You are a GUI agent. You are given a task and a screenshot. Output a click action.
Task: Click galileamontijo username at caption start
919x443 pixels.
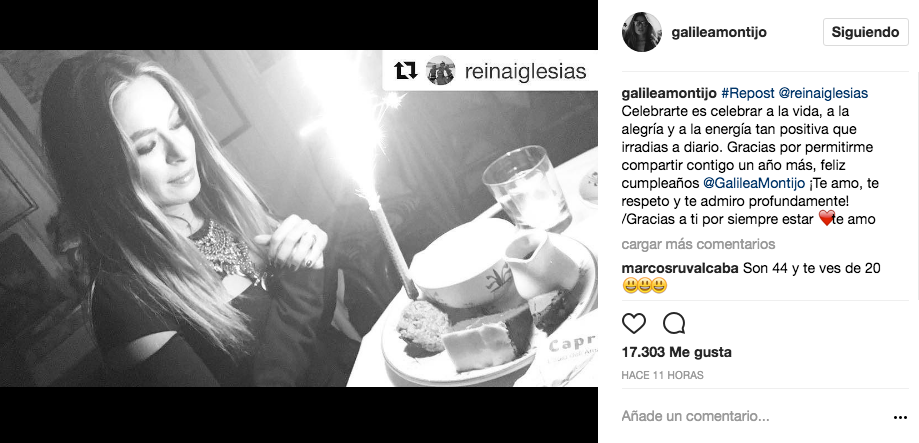[669, 93]
